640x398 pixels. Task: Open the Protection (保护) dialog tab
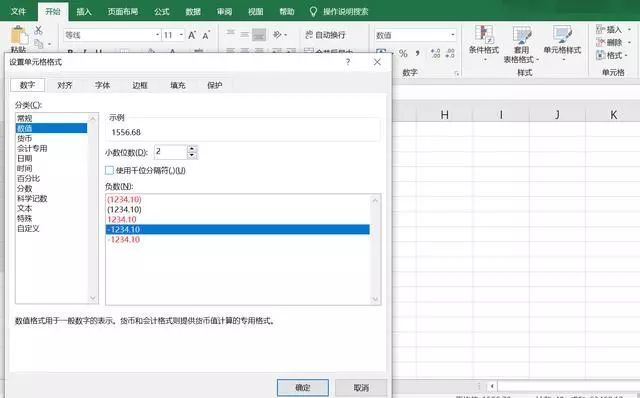click(x=215, y=85)
